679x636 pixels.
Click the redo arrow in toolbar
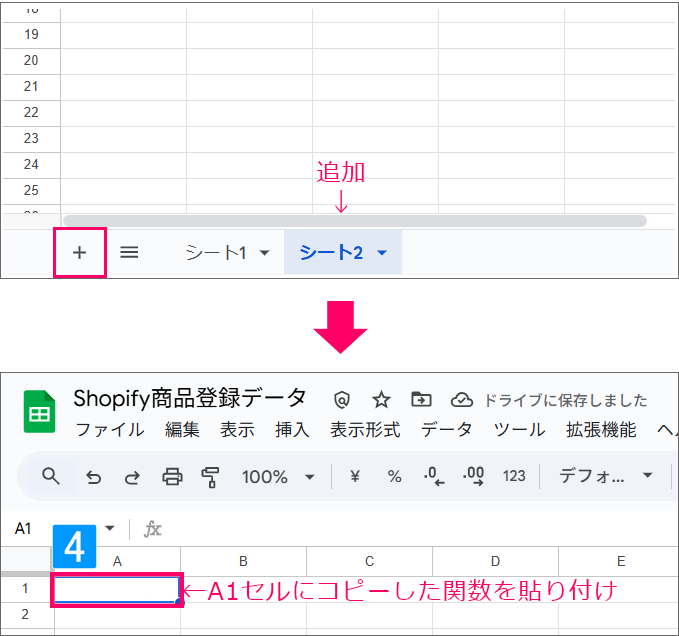tap(132, 476)
